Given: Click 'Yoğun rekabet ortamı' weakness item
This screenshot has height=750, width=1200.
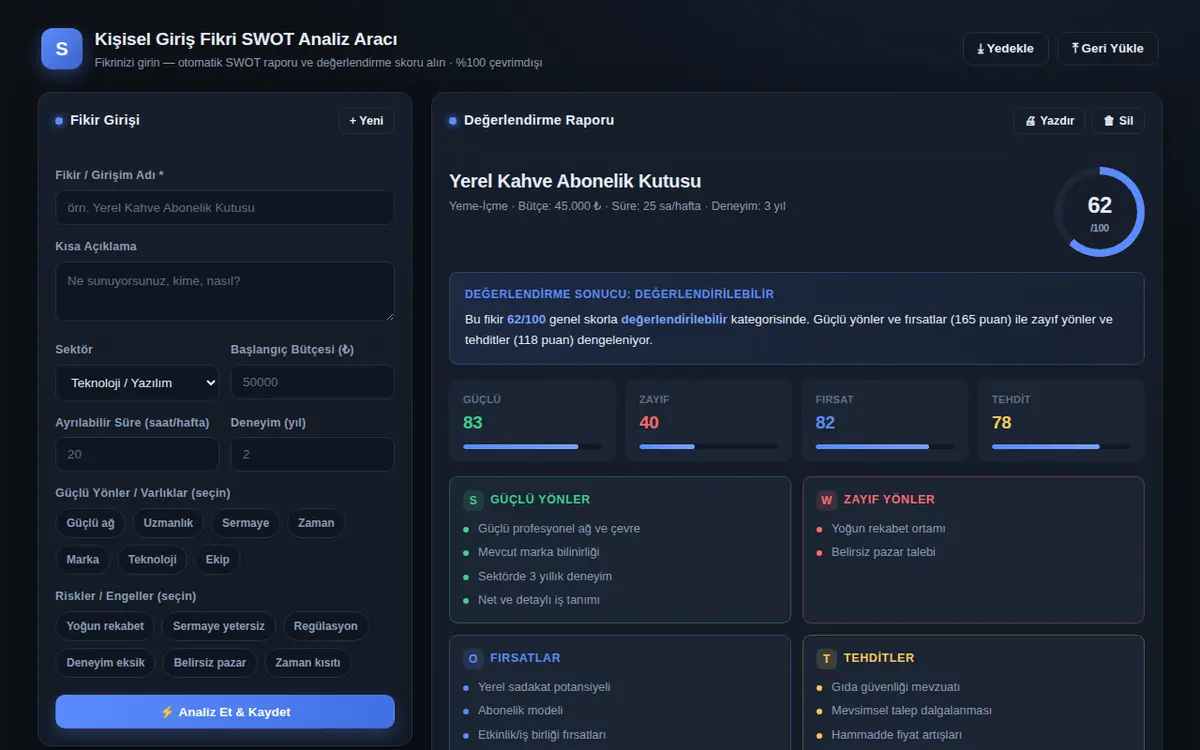Looking at the screenshot, I should (x=888, y=528).
